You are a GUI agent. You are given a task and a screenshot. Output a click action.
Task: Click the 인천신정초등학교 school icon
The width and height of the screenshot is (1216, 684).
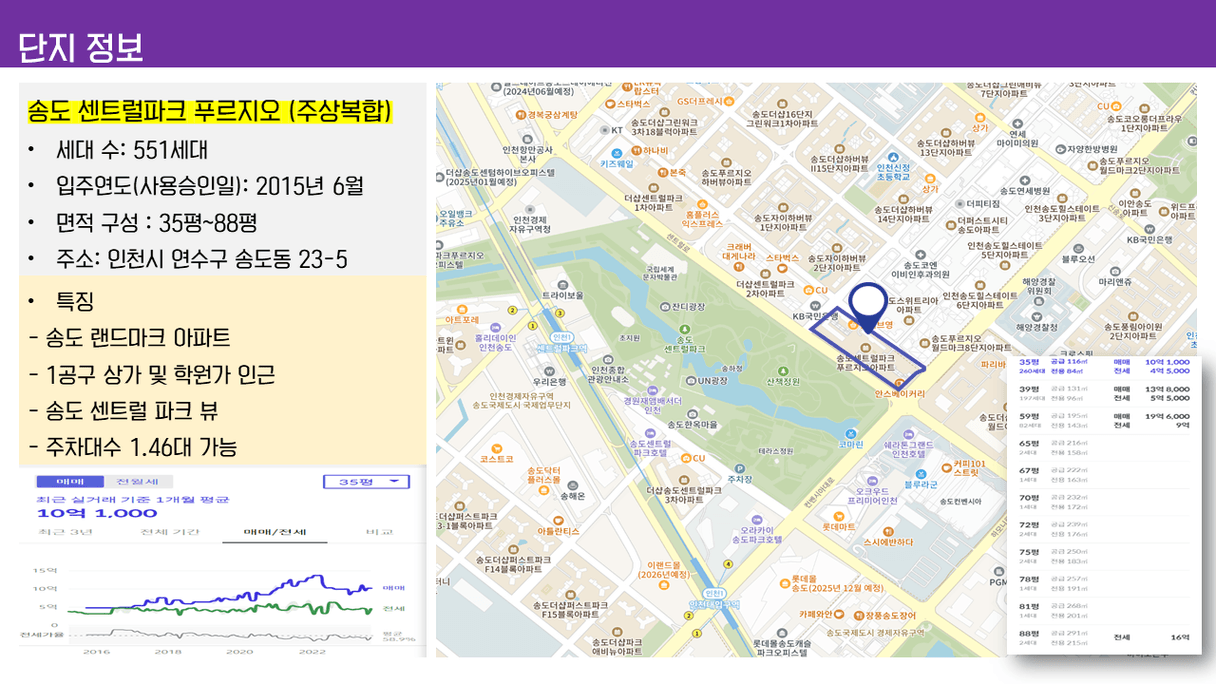point(892,155)
